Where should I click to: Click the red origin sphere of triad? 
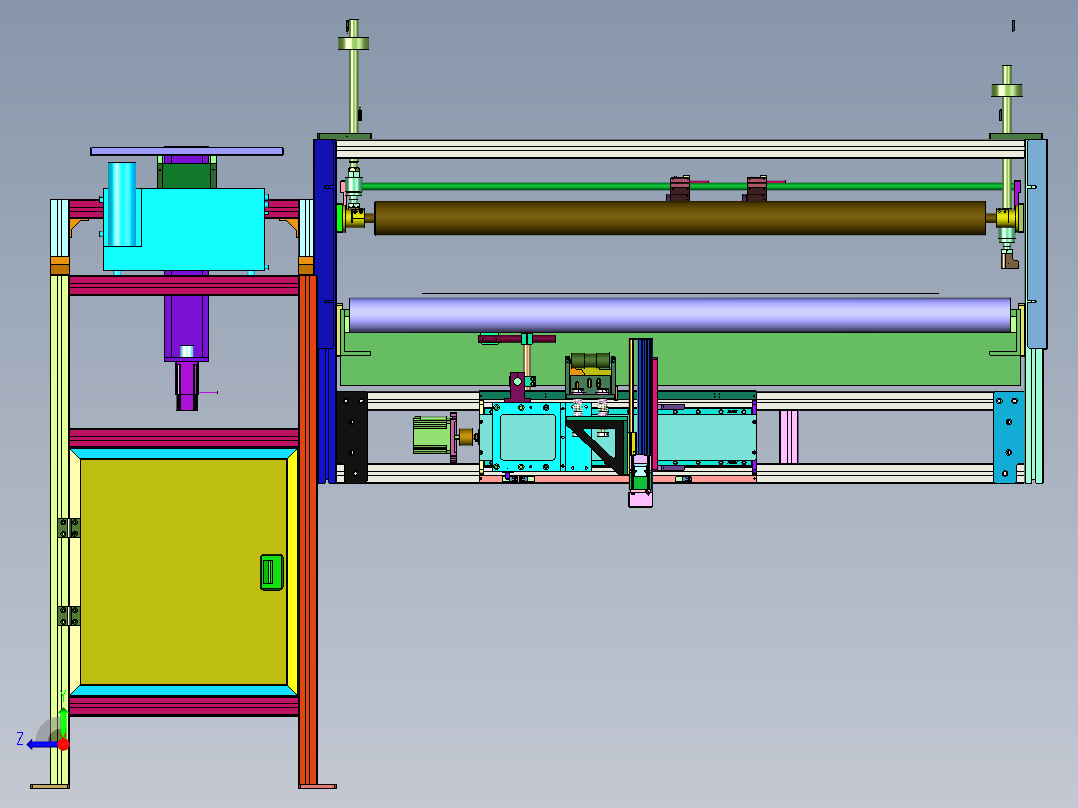coord(63,744)
